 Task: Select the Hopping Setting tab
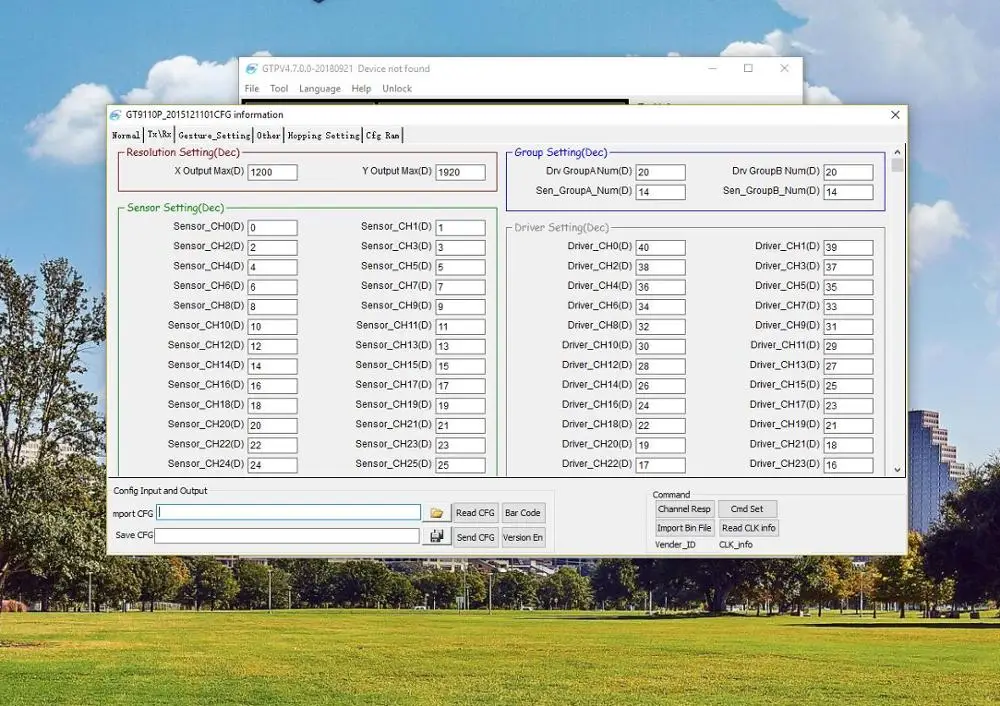[x=323, y=135]
